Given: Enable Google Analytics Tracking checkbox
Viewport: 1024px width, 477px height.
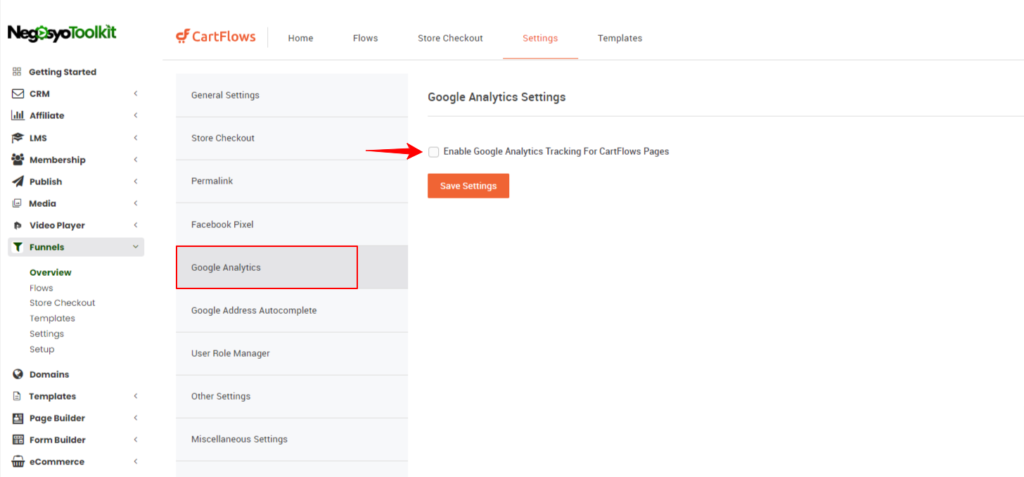Looking at the screenshot, I should [x=434, y=152].
